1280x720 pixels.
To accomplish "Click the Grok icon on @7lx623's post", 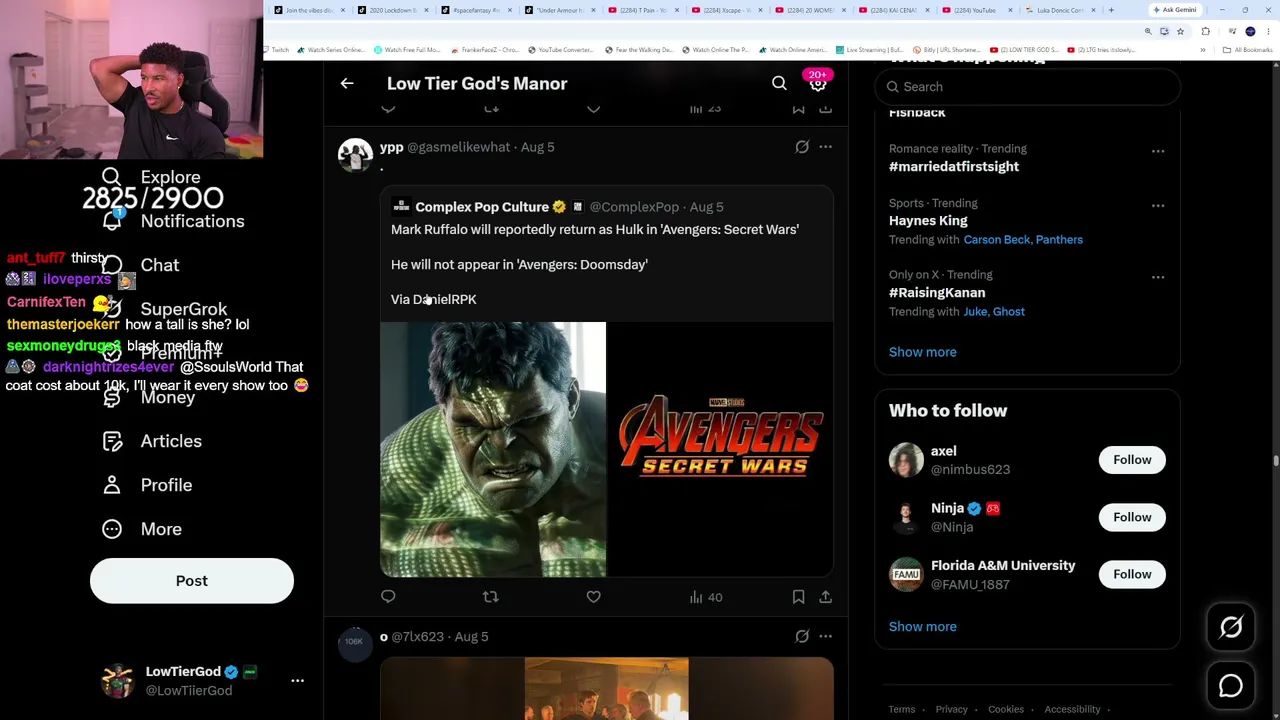I will click(802, 636).
